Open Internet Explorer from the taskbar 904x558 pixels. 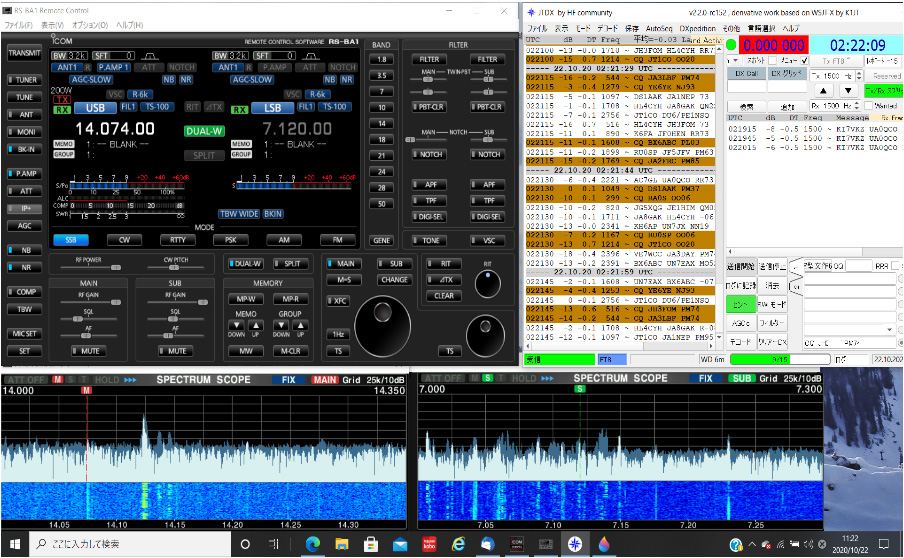[458, 544]
